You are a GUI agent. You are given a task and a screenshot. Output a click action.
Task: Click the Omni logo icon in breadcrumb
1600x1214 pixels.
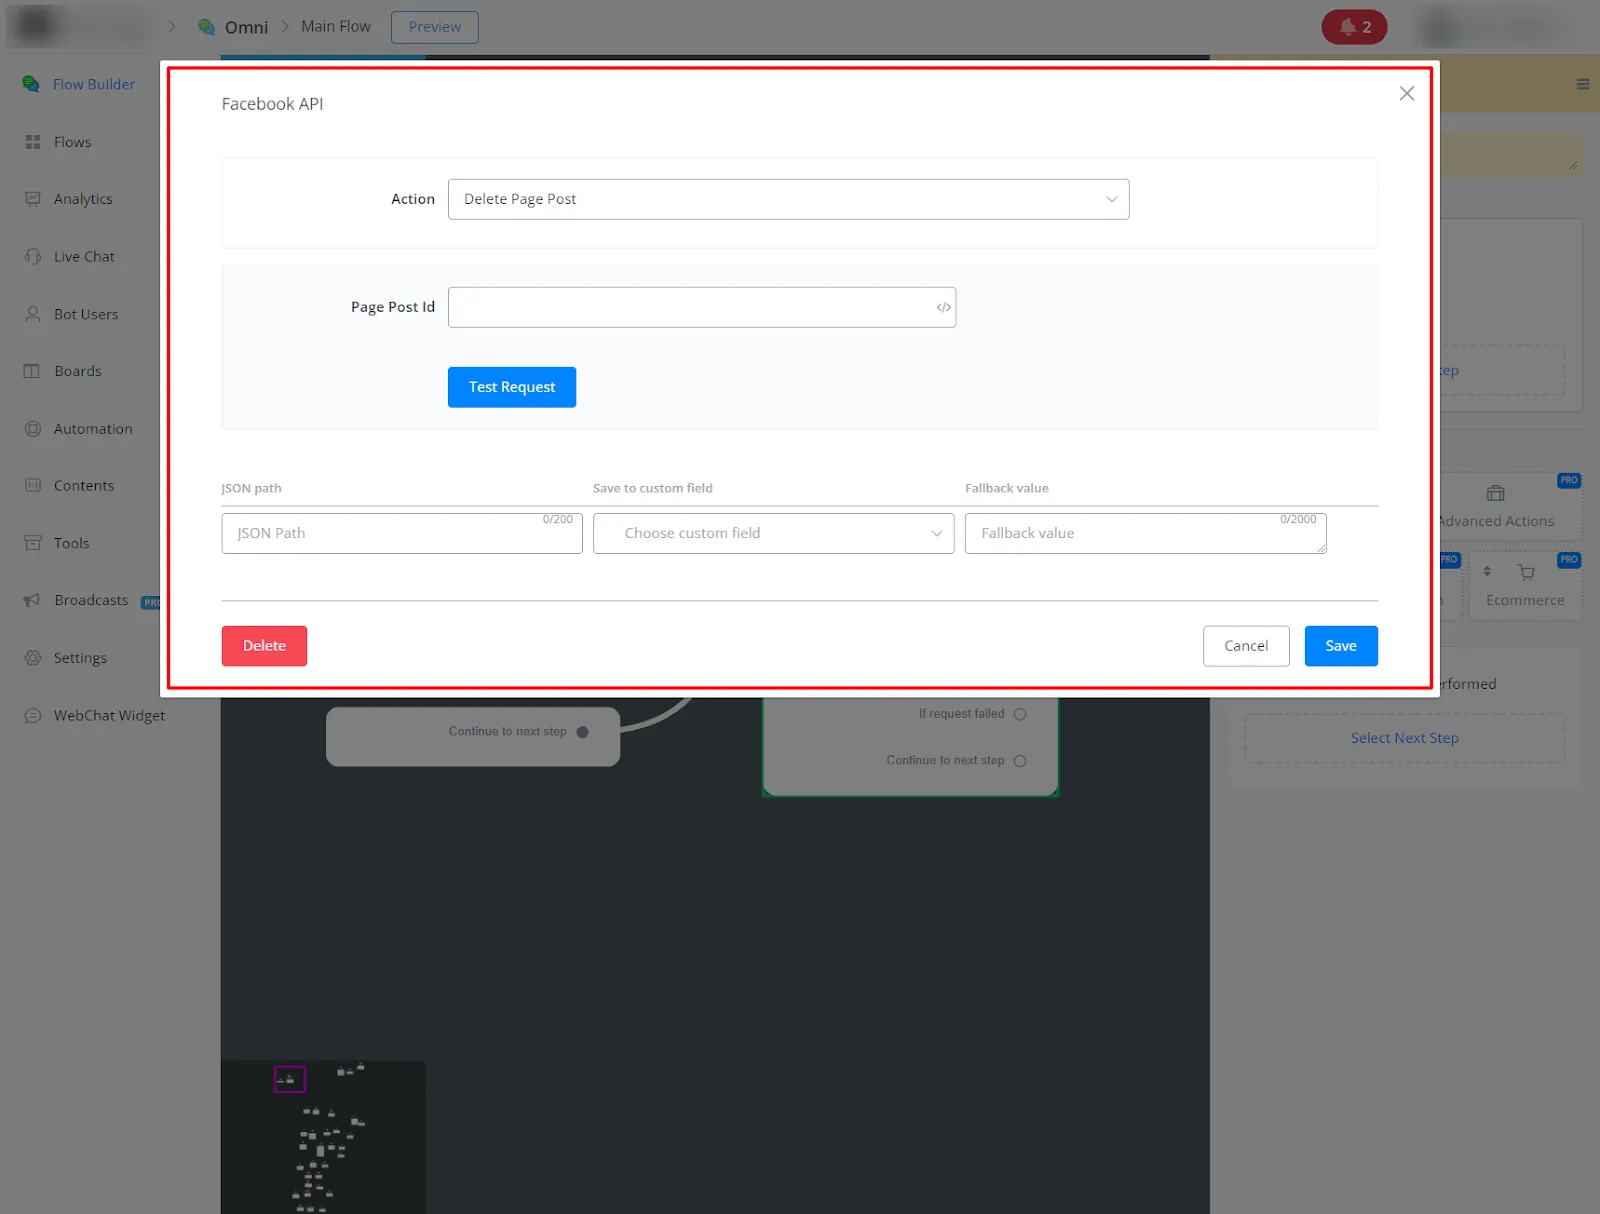click(x=207, y=27)
